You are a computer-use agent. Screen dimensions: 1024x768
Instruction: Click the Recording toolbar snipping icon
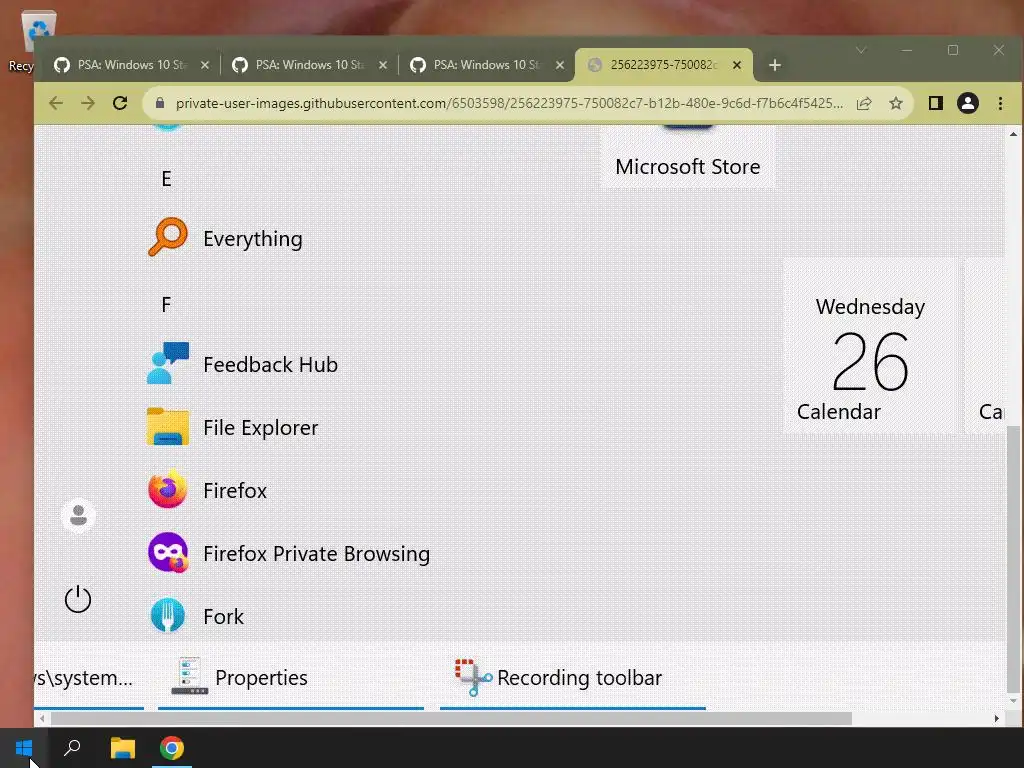tap(473, 677)
